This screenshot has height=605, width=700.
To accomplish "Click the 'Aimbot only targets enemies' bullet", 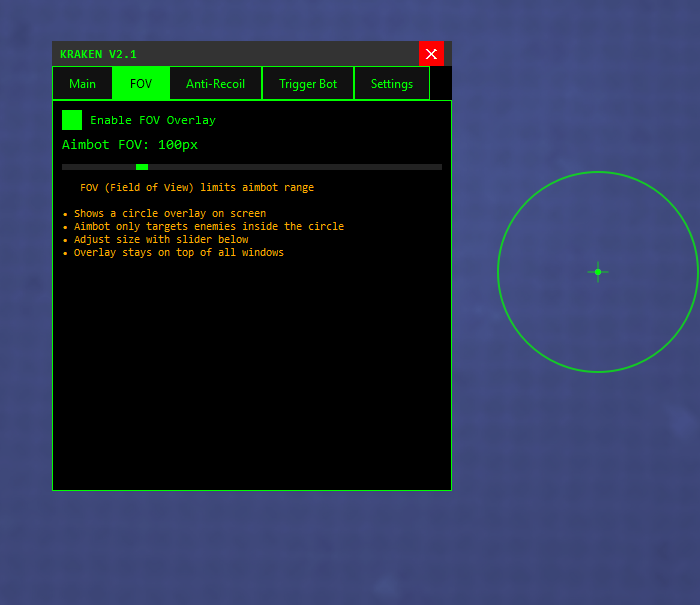I will [208, 227].
